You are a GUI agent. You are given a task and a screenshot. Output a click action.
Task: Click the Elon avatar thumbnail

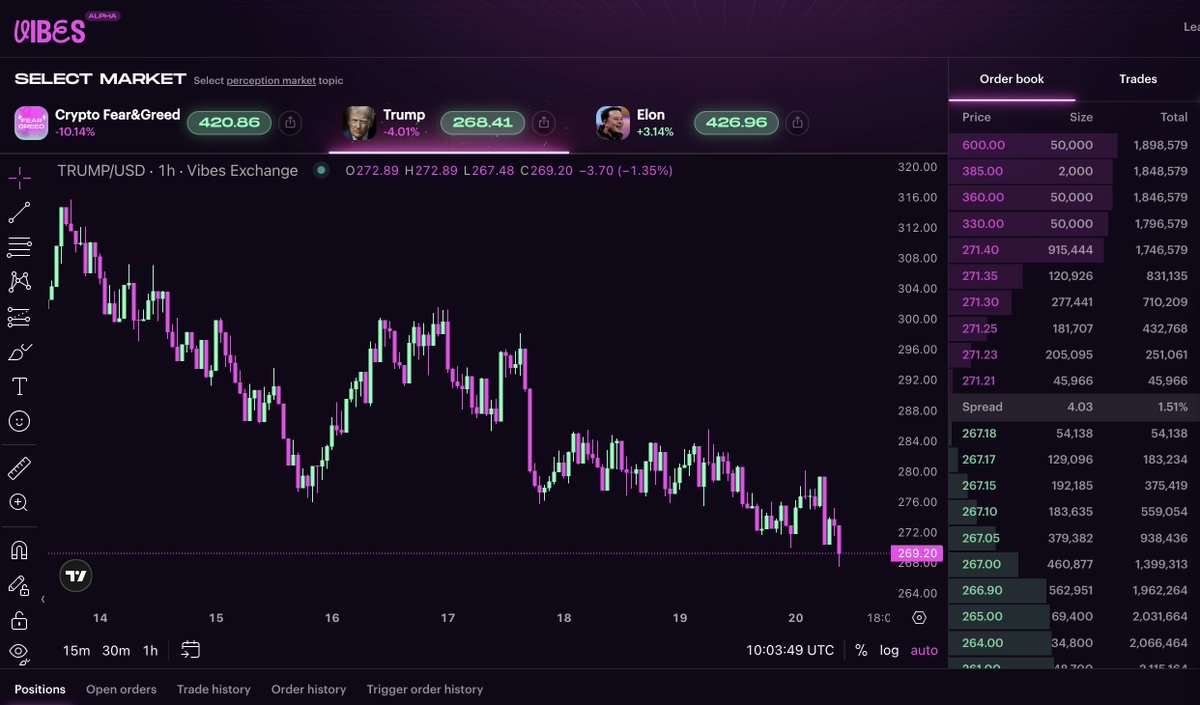[613, 123]
